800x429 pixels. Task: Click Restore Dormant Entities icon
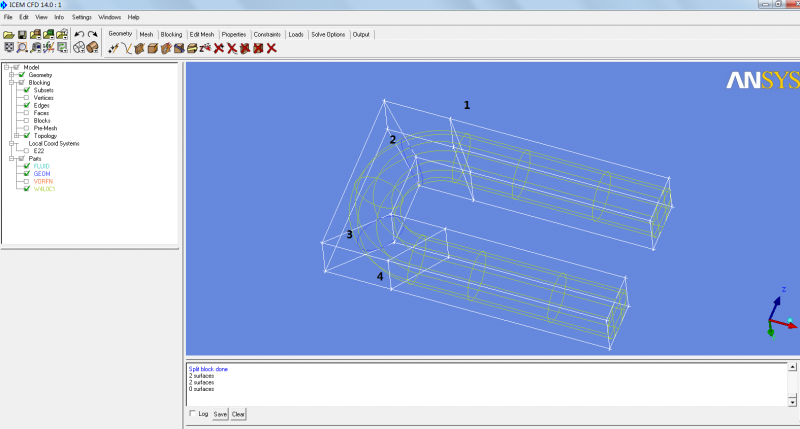205,48
